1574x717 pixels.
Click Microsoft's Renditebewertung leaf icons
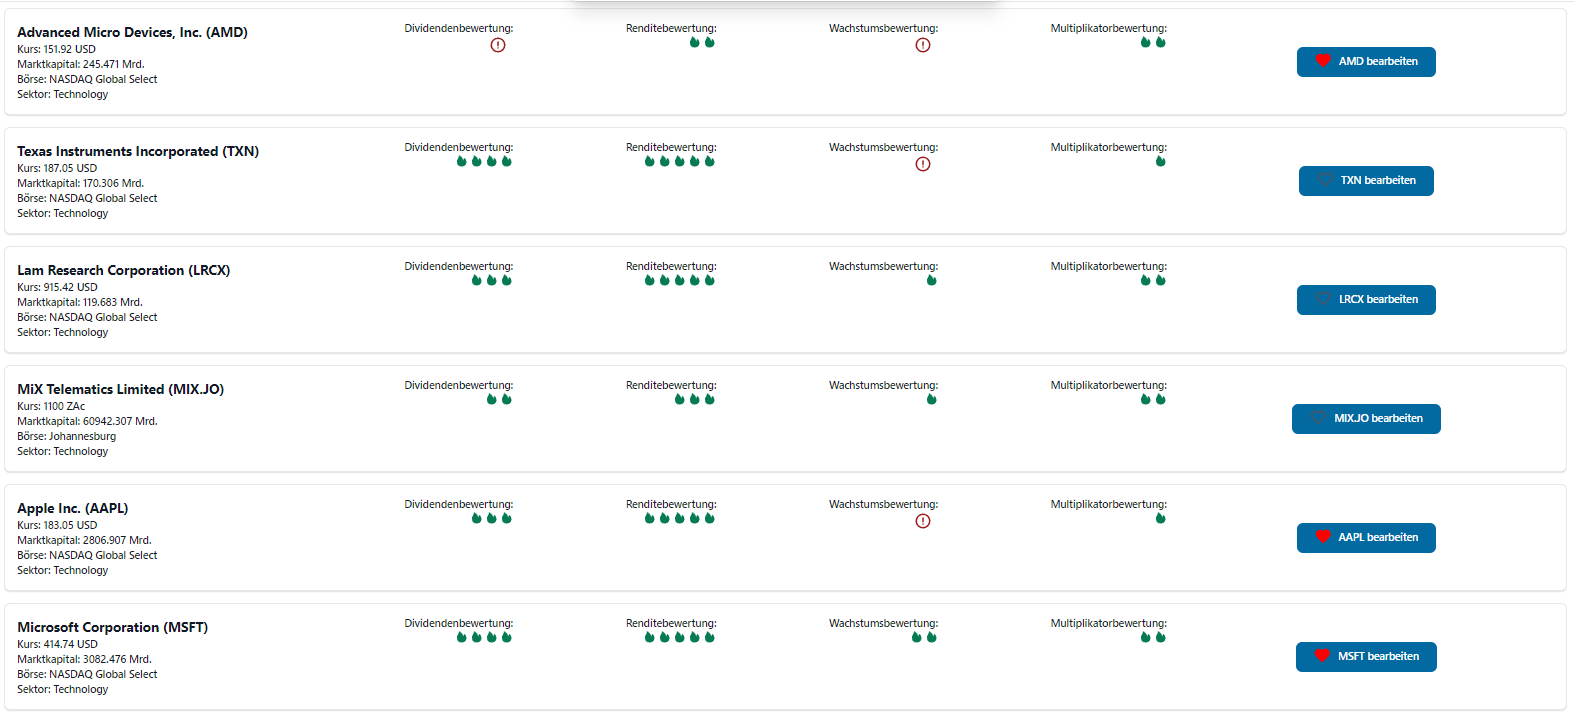[x=679, y=637]
